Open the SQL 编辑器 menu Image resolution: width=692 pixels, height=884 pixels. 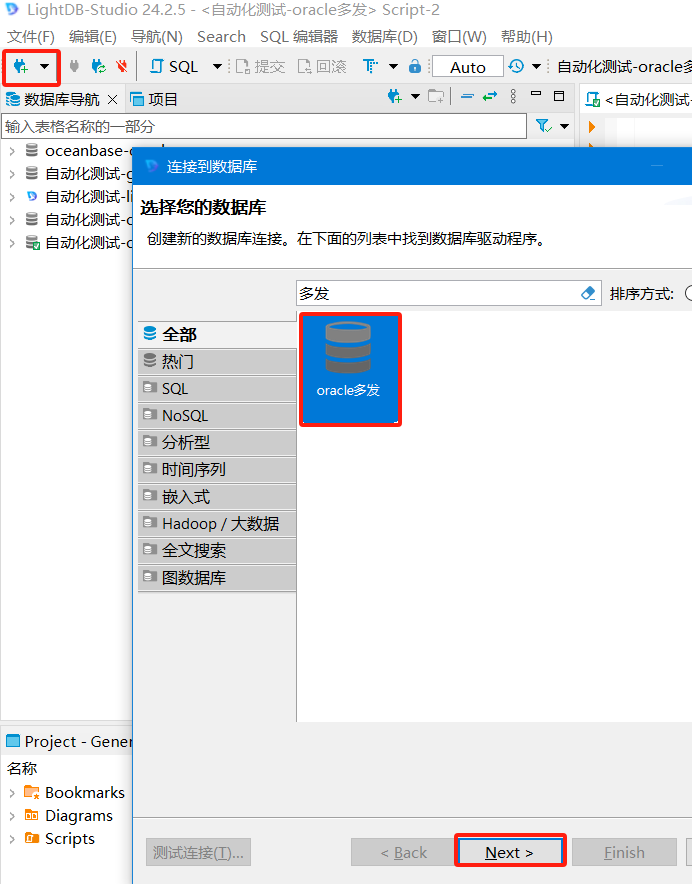click(x=299, y=37)
